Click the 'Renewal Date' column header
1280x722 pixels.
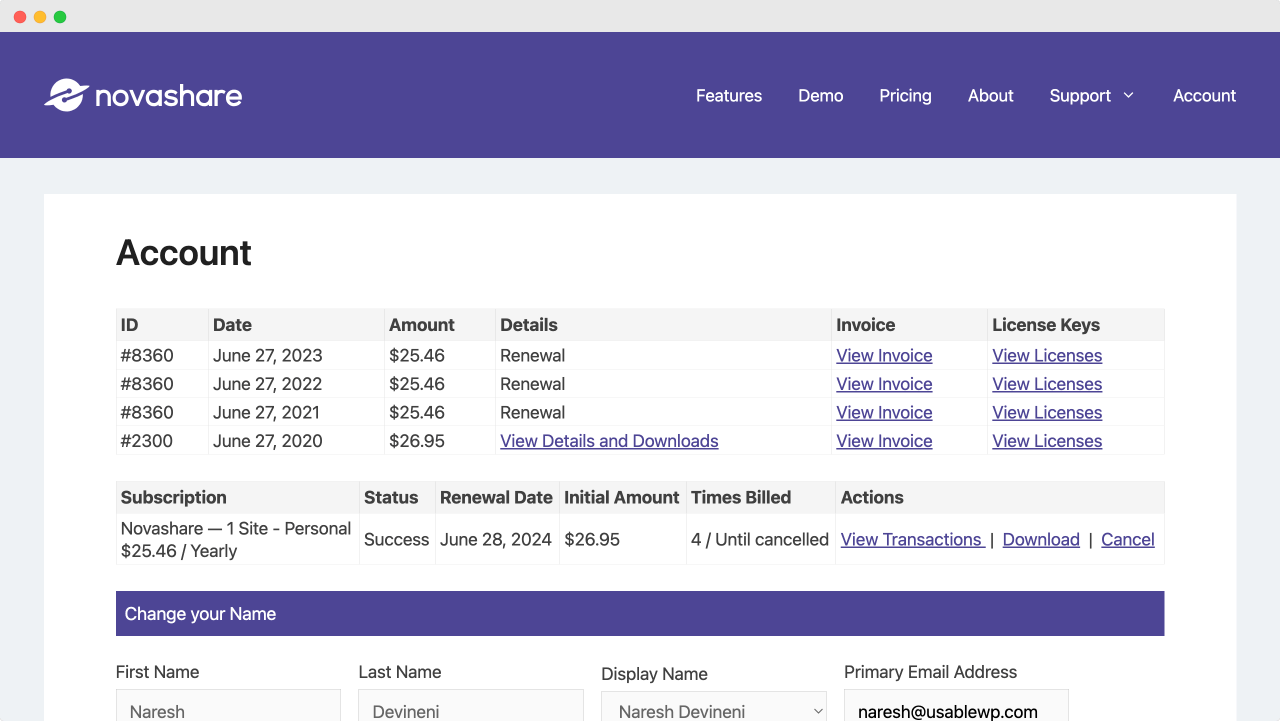(x=496, y=498)
